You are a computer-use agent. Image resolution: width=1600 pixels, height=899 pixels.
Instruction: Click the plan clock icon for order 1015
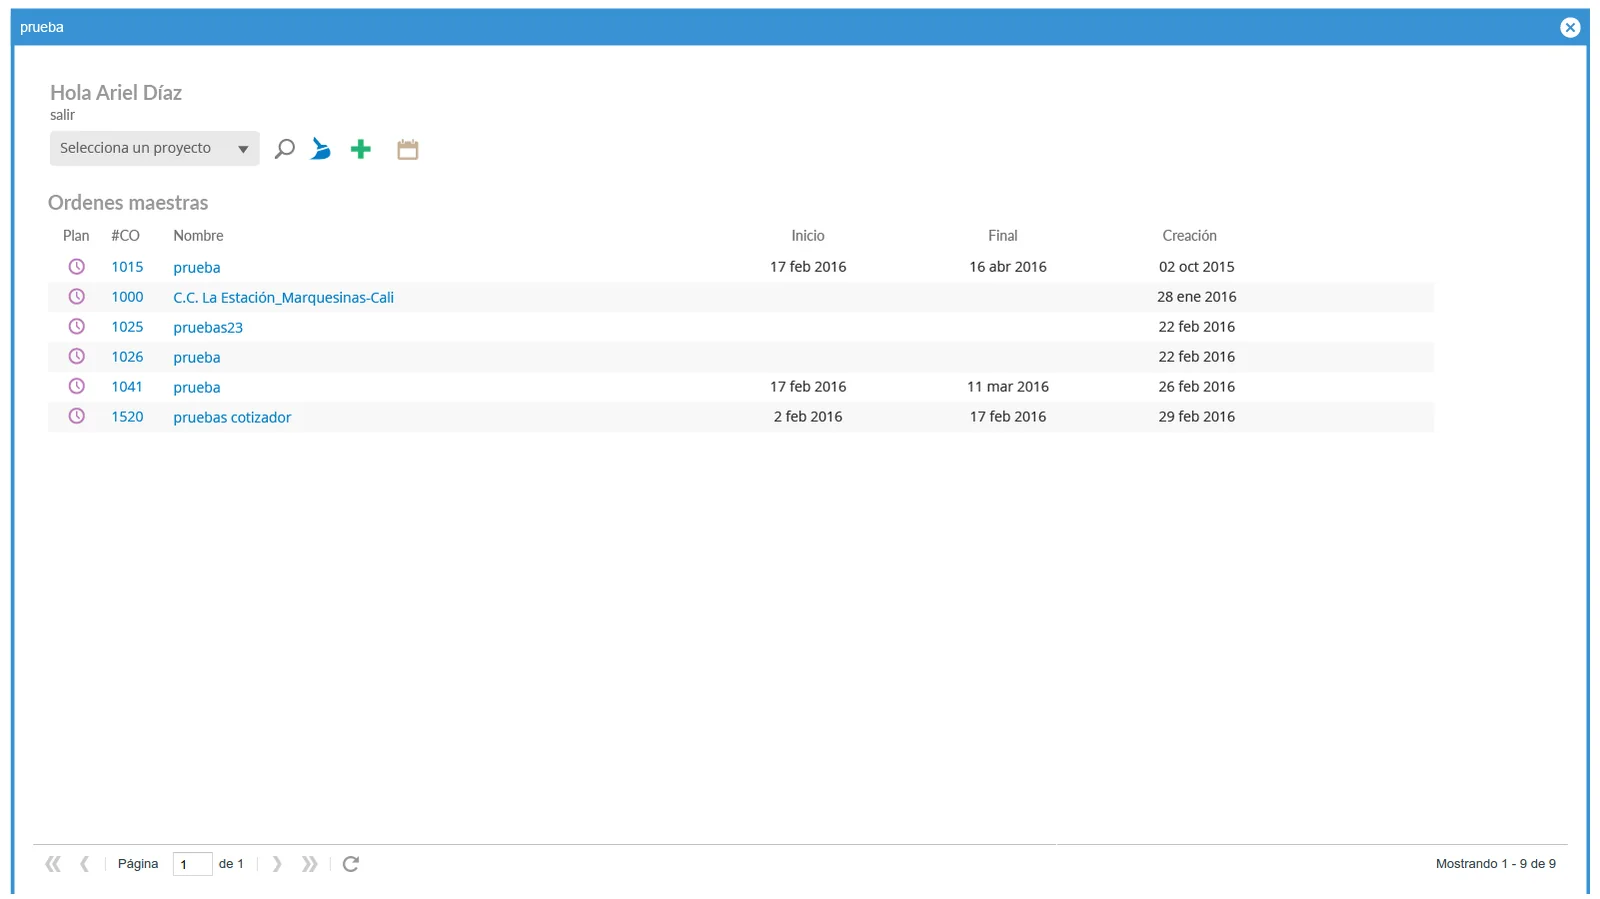(x=76, y=267)
